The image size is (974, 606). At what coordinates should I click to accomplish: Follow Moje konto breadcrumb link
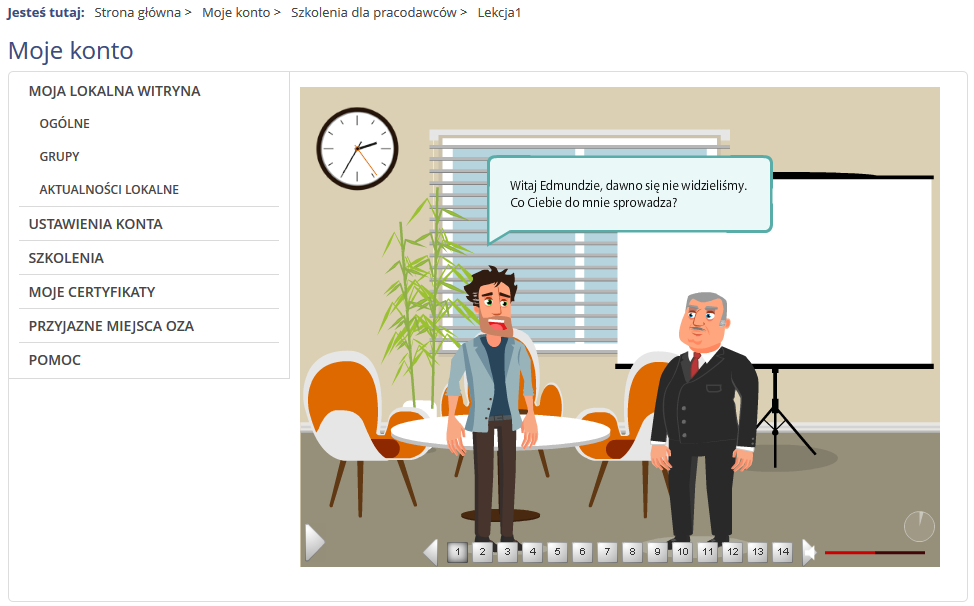(x=236, y=12)
